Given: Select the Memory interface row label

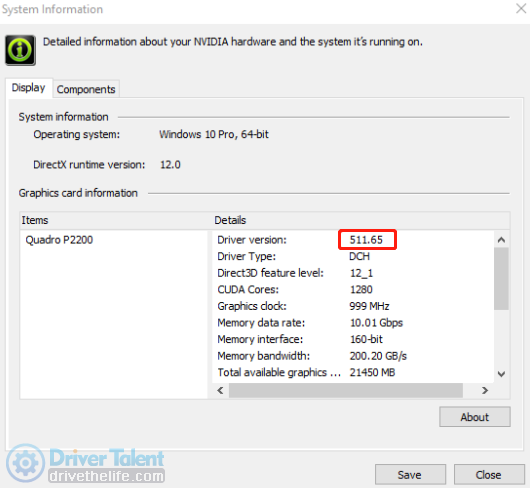Looking at the screenshot, I should (260, 339).
